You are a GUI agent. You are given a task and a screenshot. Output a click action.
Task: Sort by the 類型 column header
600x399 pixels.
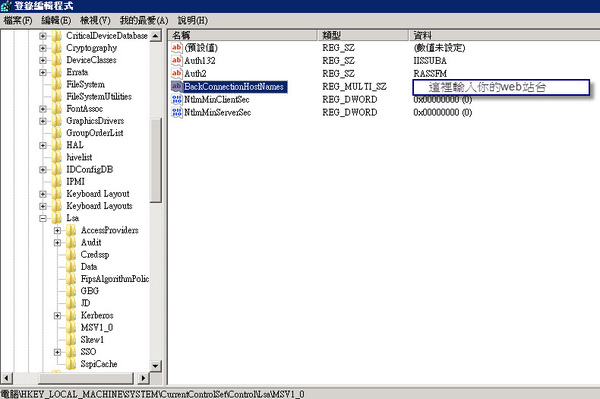[363, 36]
